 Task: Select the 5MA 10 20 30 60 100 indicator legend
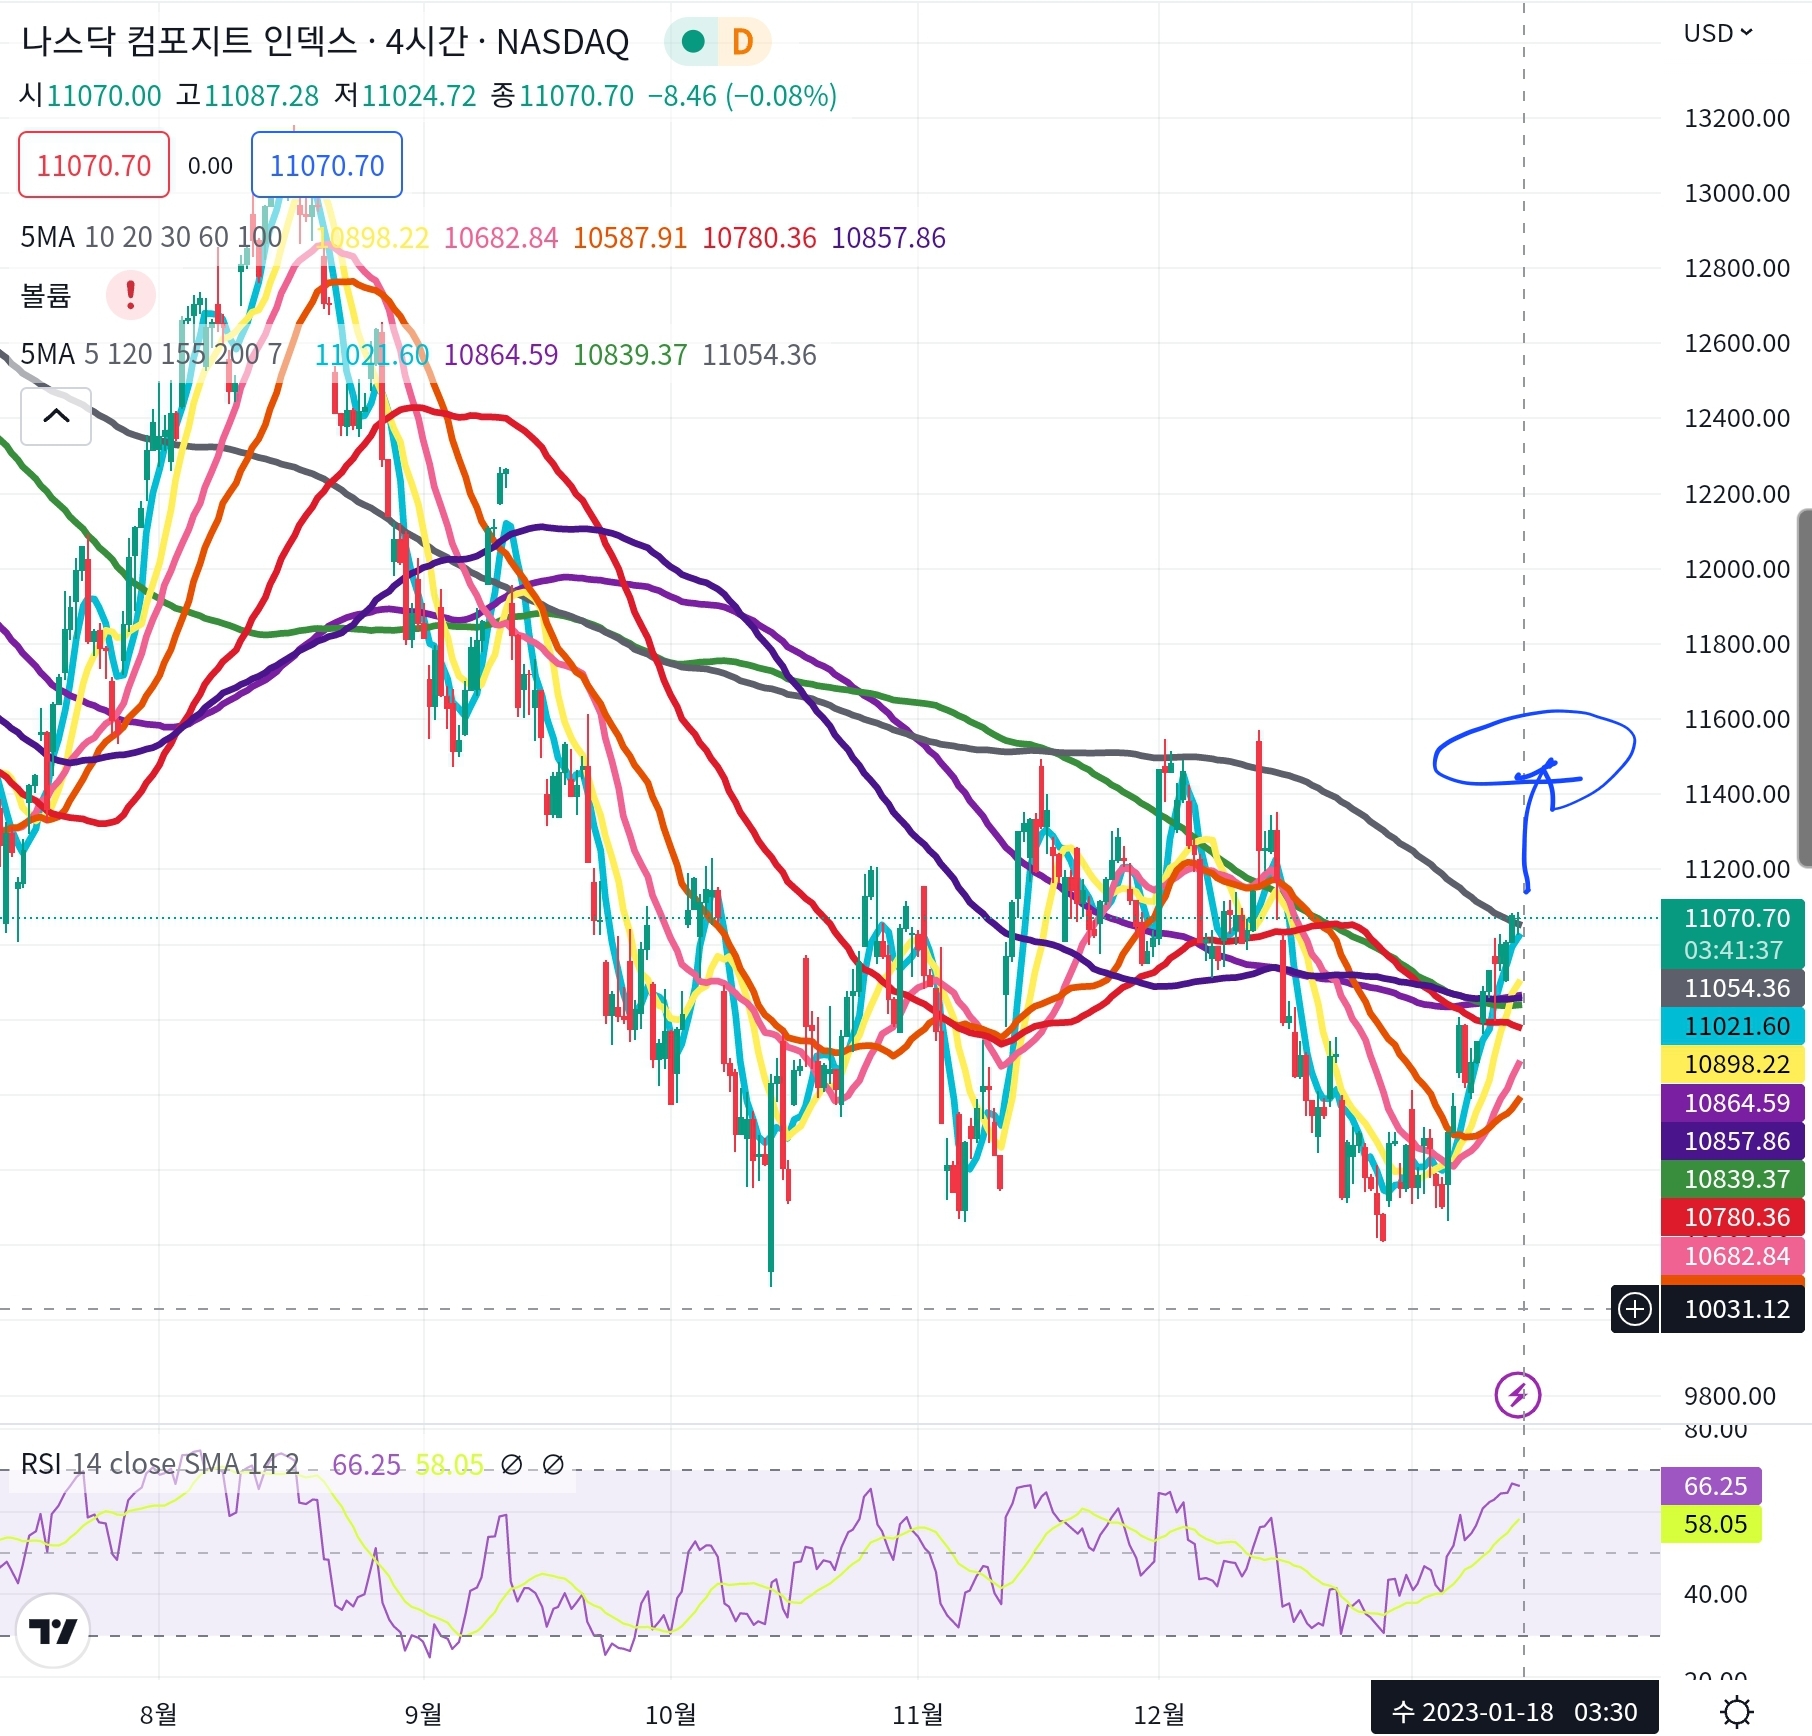click(151, 237)
